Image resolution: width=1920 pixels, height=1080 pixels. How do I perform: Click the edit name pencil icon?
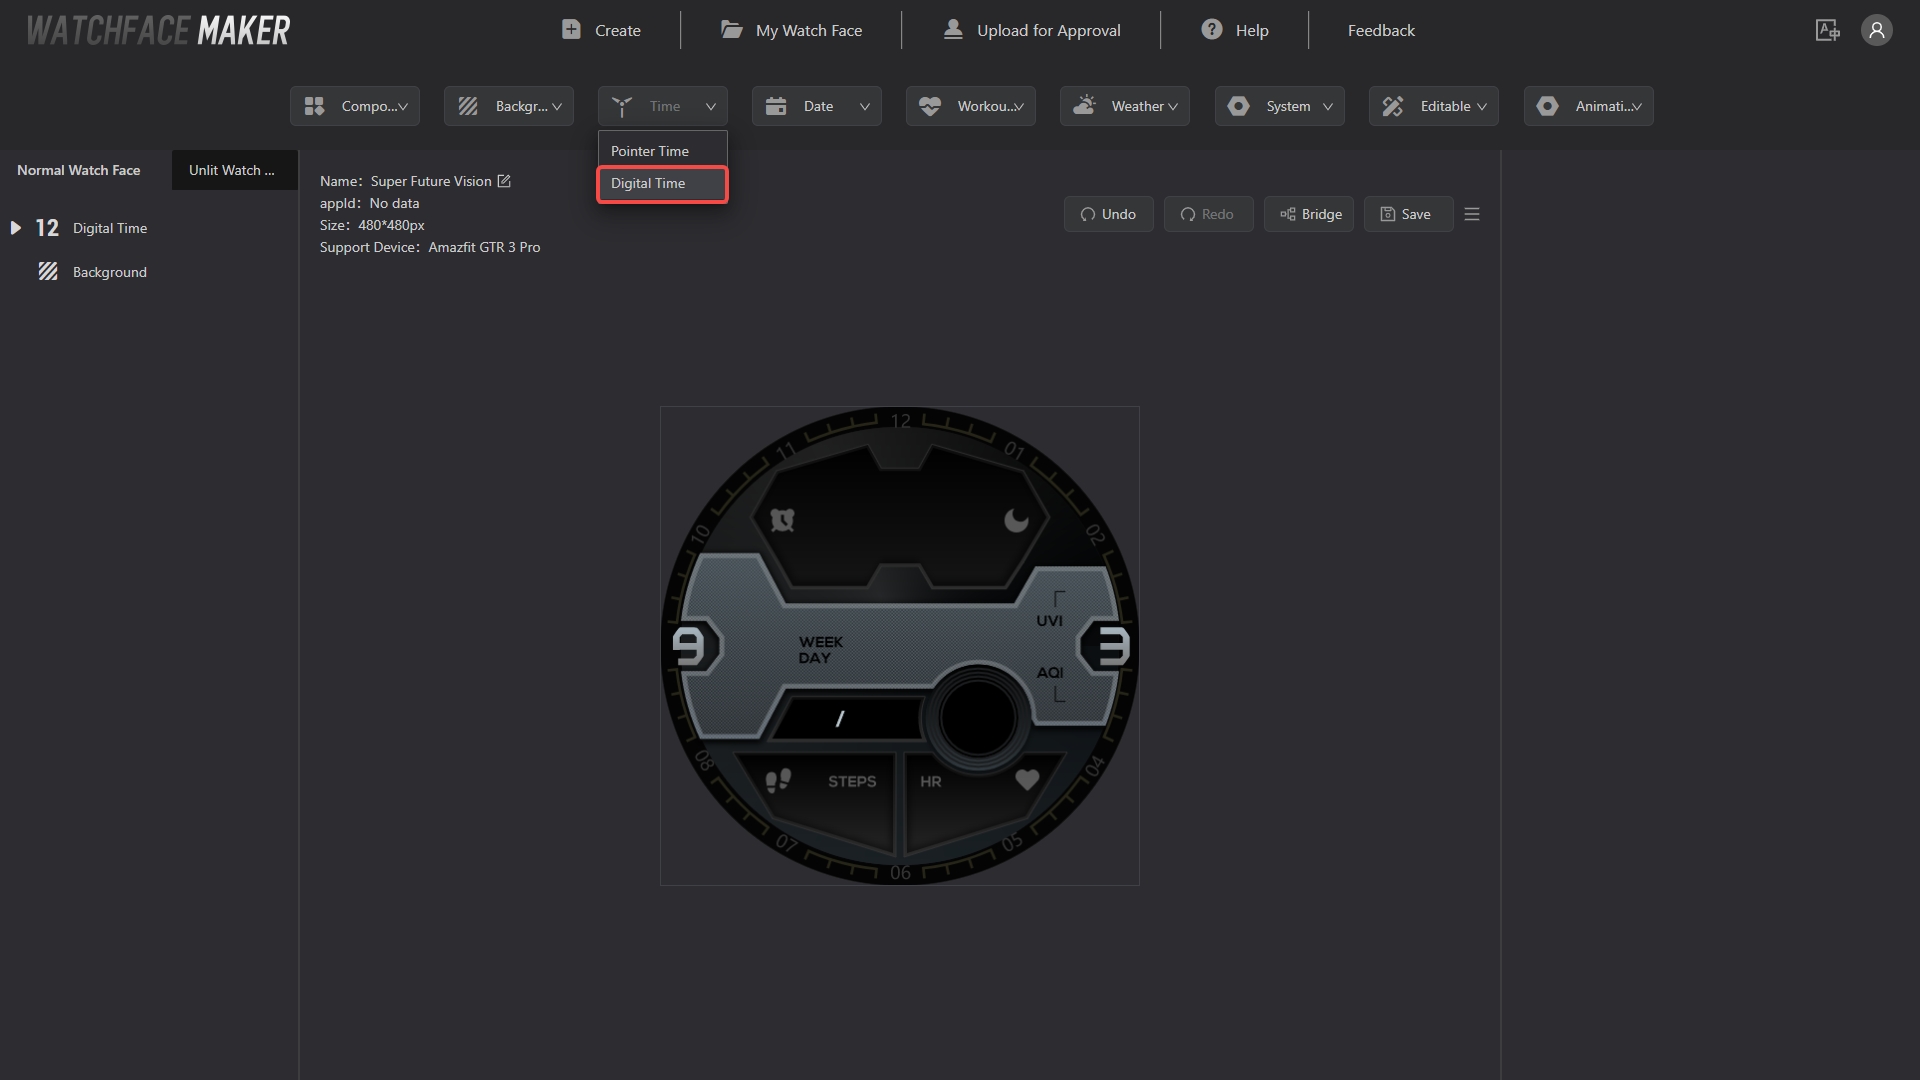pyautogui.click(x=504, y=181)
